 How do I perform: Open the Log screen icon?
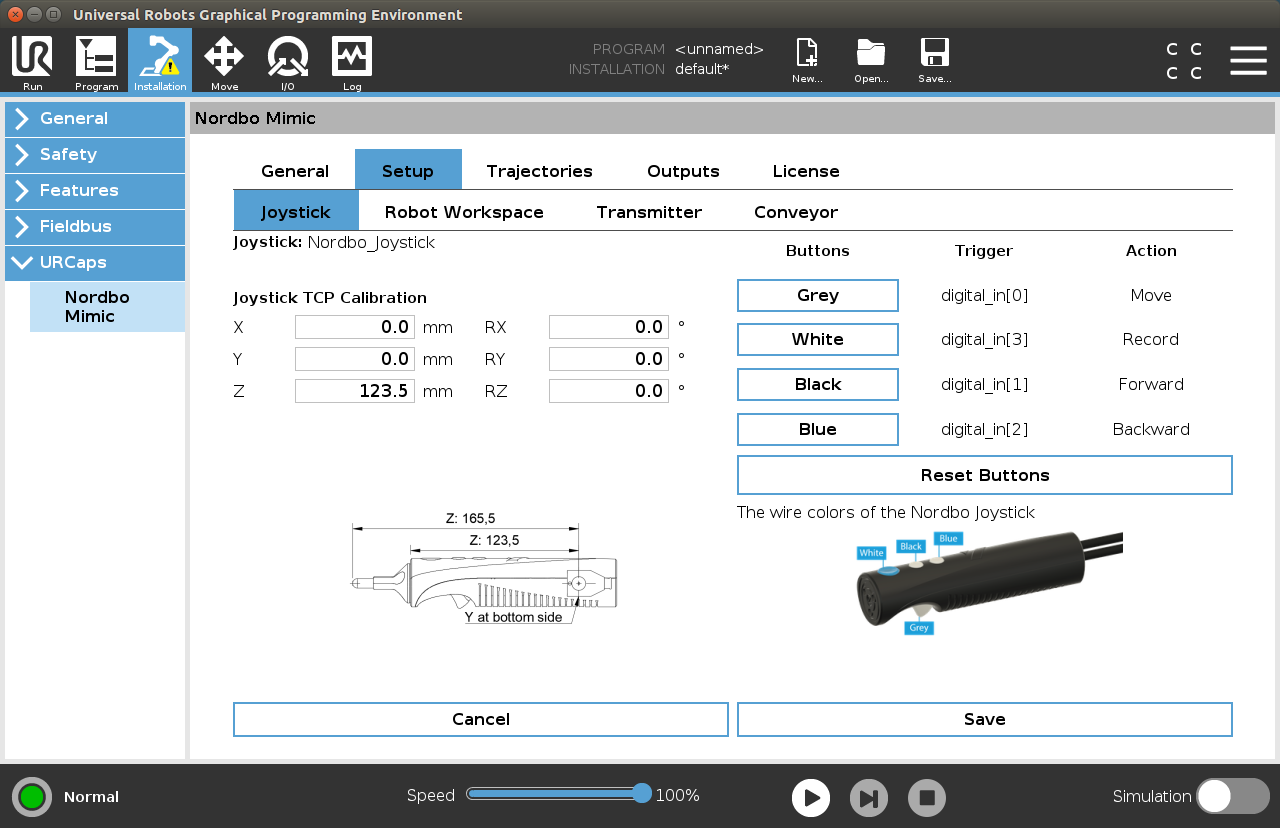point(352,62)
